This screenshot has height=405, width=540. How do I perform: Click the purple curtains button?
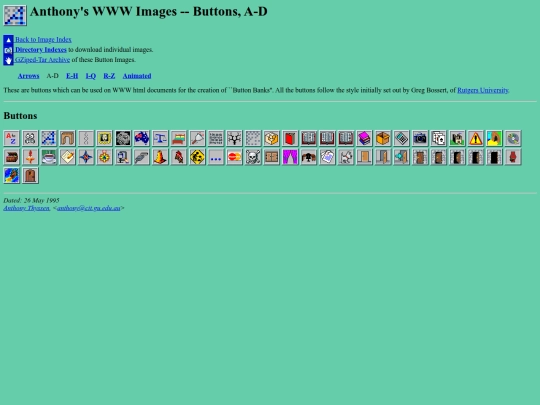(x=291, y=157)
